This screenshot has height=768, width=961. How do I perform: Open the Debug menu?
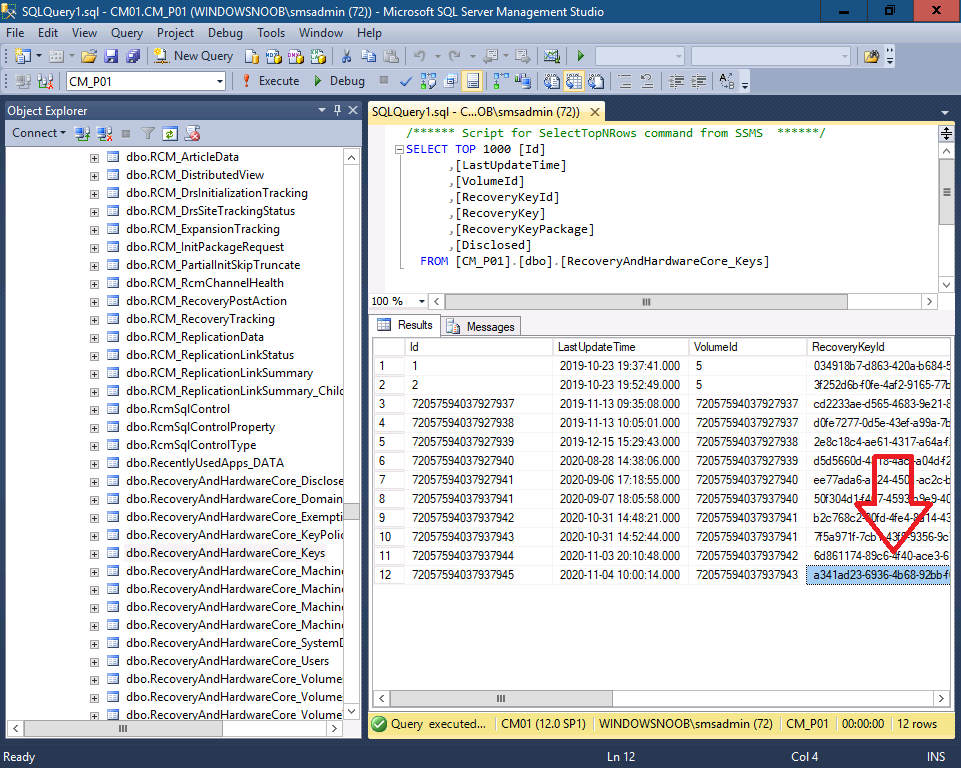click(x=225, y=33)
